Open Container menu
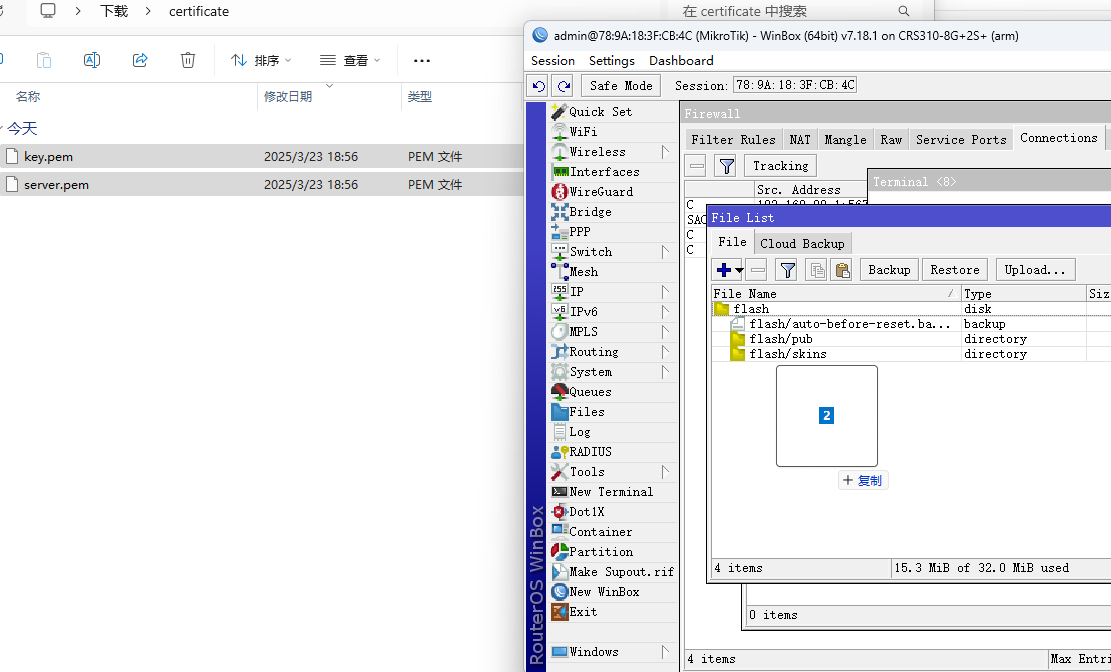 (x=614, y=532)
